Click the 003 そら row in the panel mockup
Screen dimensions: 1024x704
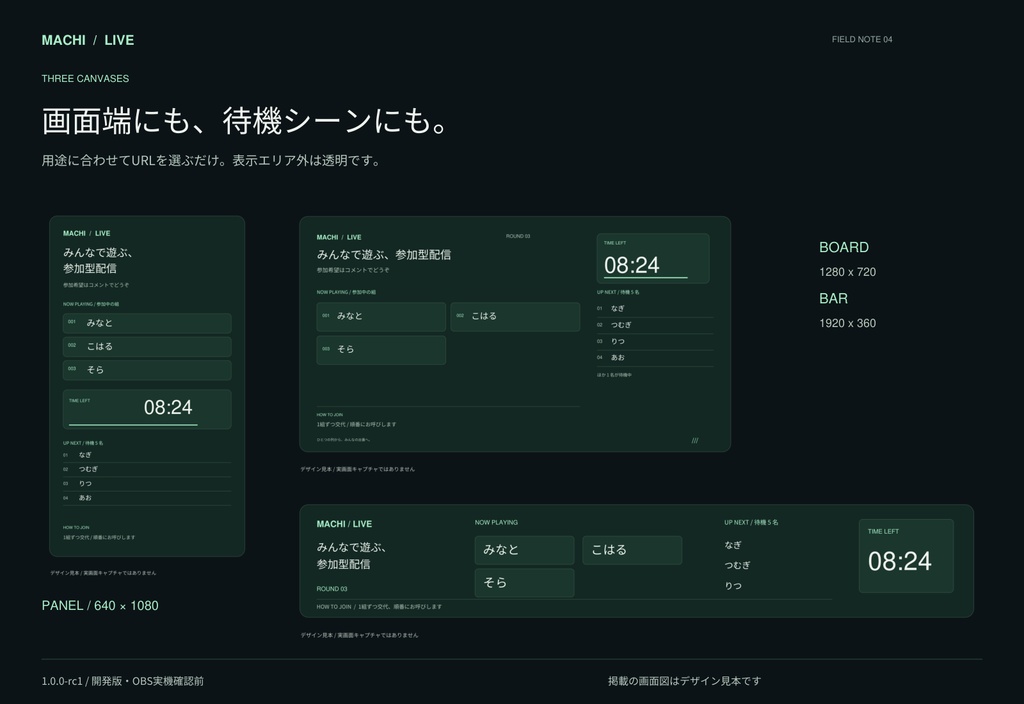click(x=147, y=370)
